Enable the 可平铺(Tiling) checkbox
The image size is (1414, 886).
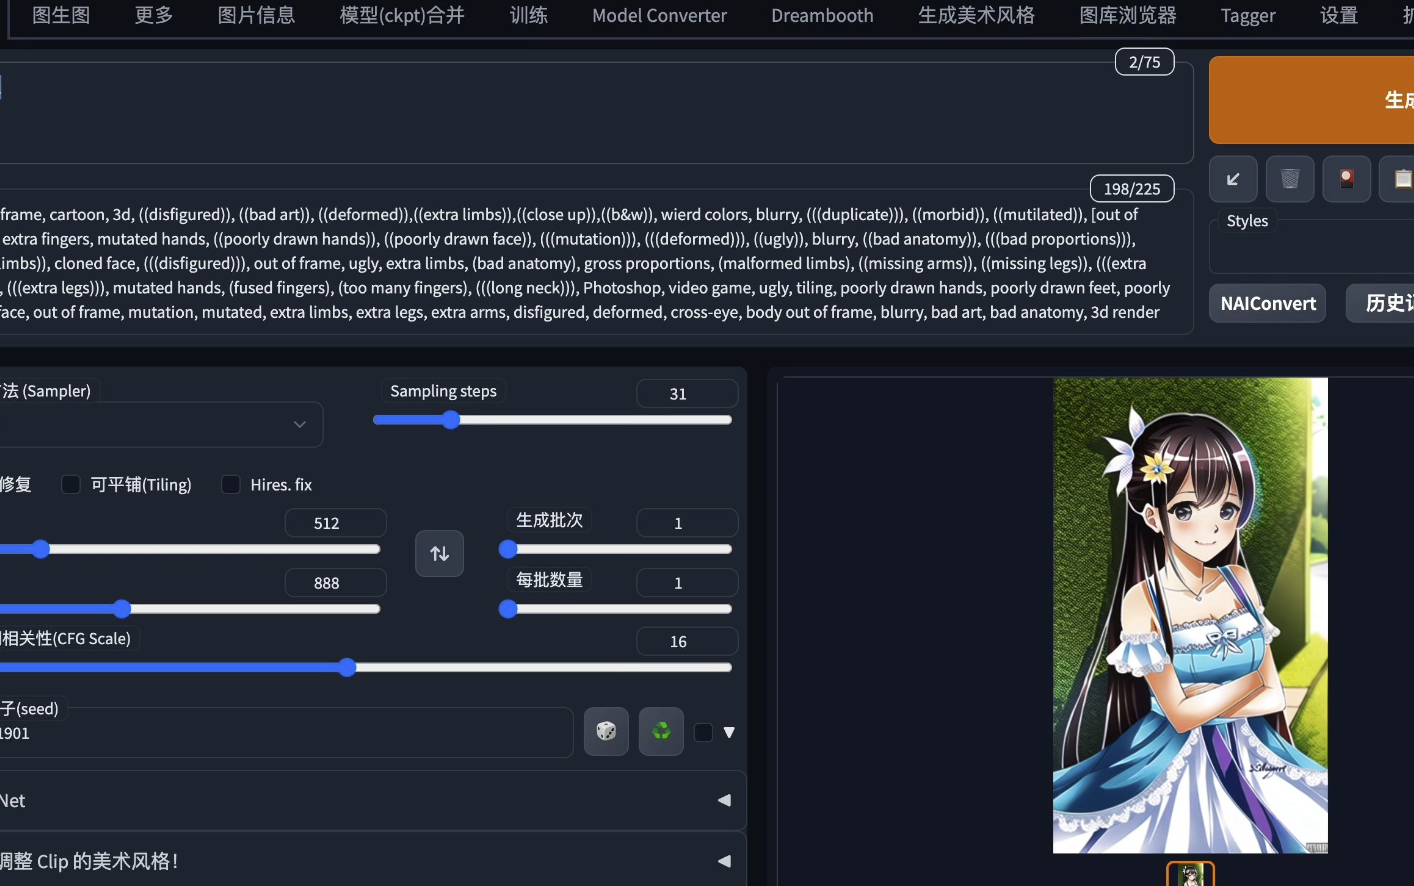coord(71,485)
